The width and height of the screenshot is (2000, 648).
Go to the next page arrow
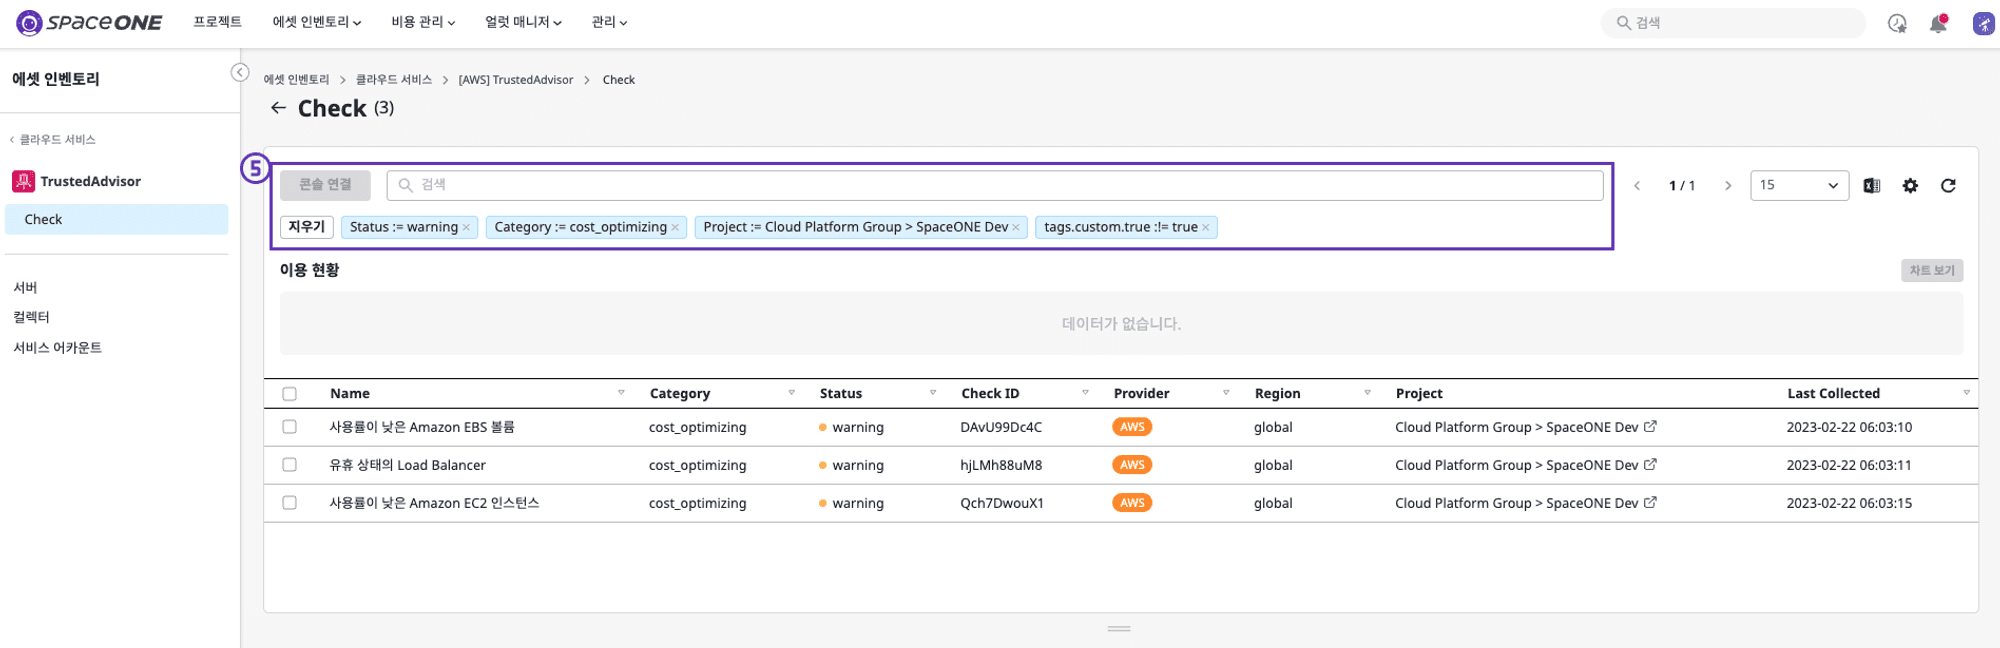coord(1728,185)
